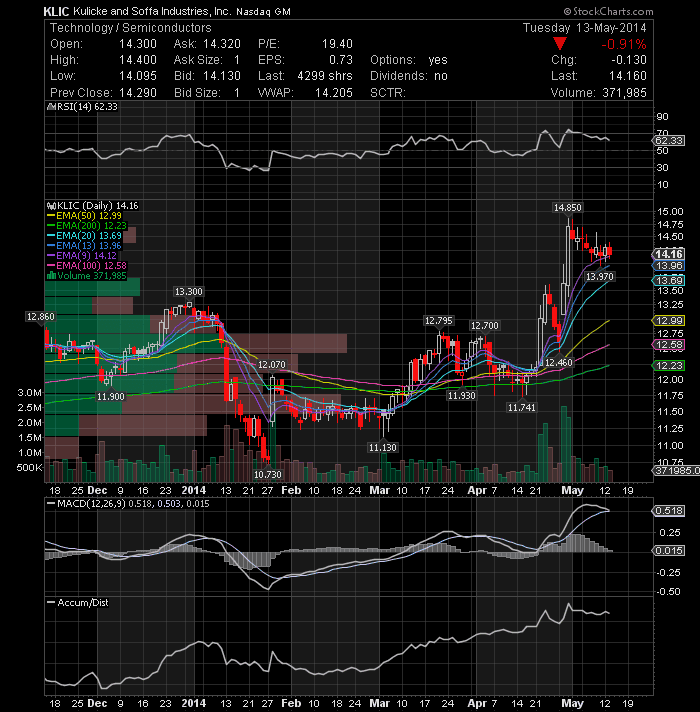The height and width of the screenshot is (712, 700).
Task: Click the small icon beside RSI(14) label
Action: (x=51, y=107)
